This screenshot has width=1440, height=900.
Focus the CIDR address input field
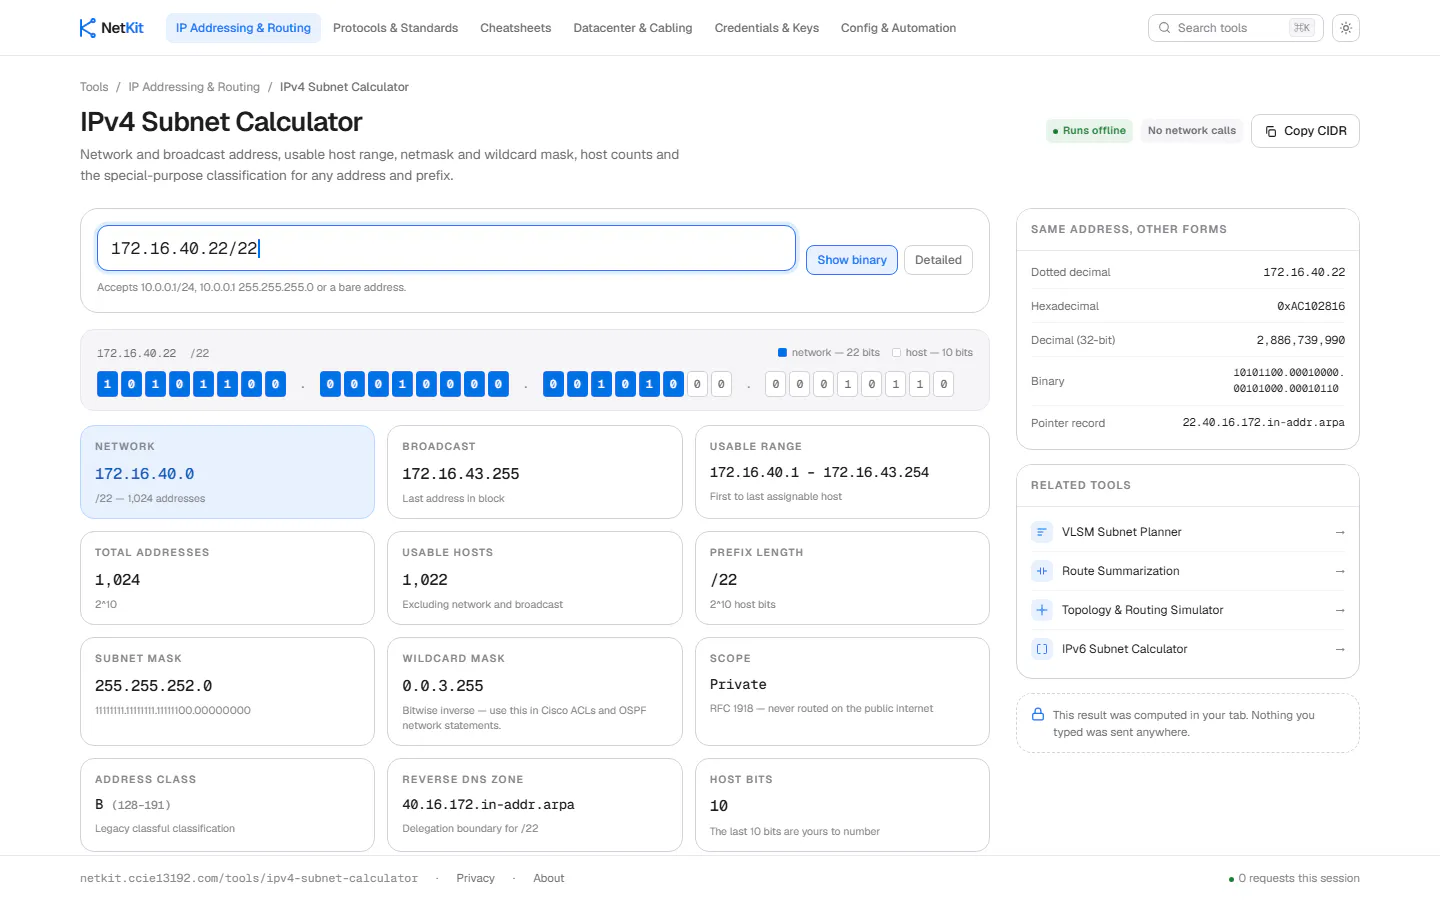tap(446, 248)
